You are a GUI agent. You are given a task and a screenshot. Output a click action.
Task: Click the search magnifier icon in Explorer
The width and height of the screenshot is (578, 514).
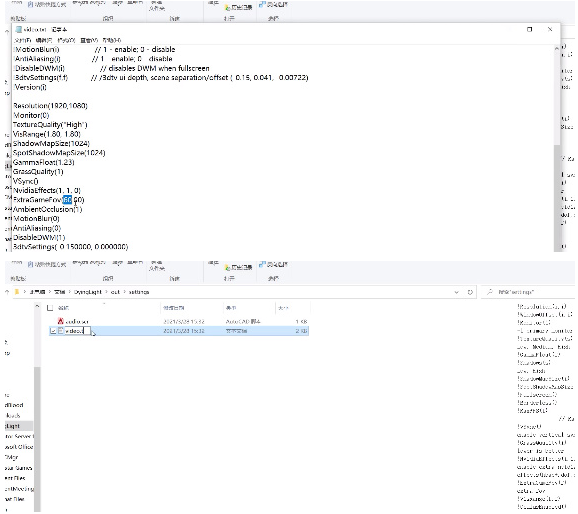(x=490, y=292)
